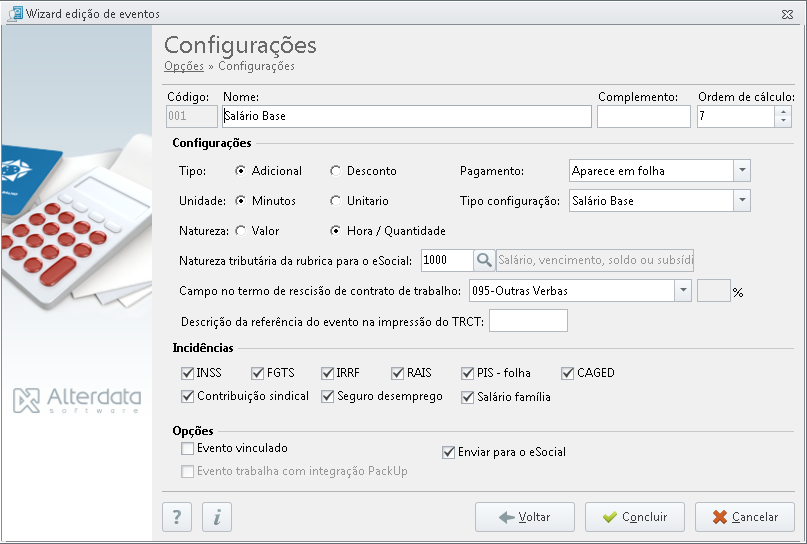The image size is (807, 544).
Task: Click the disabled Código field 001
Action: [191, 116]
